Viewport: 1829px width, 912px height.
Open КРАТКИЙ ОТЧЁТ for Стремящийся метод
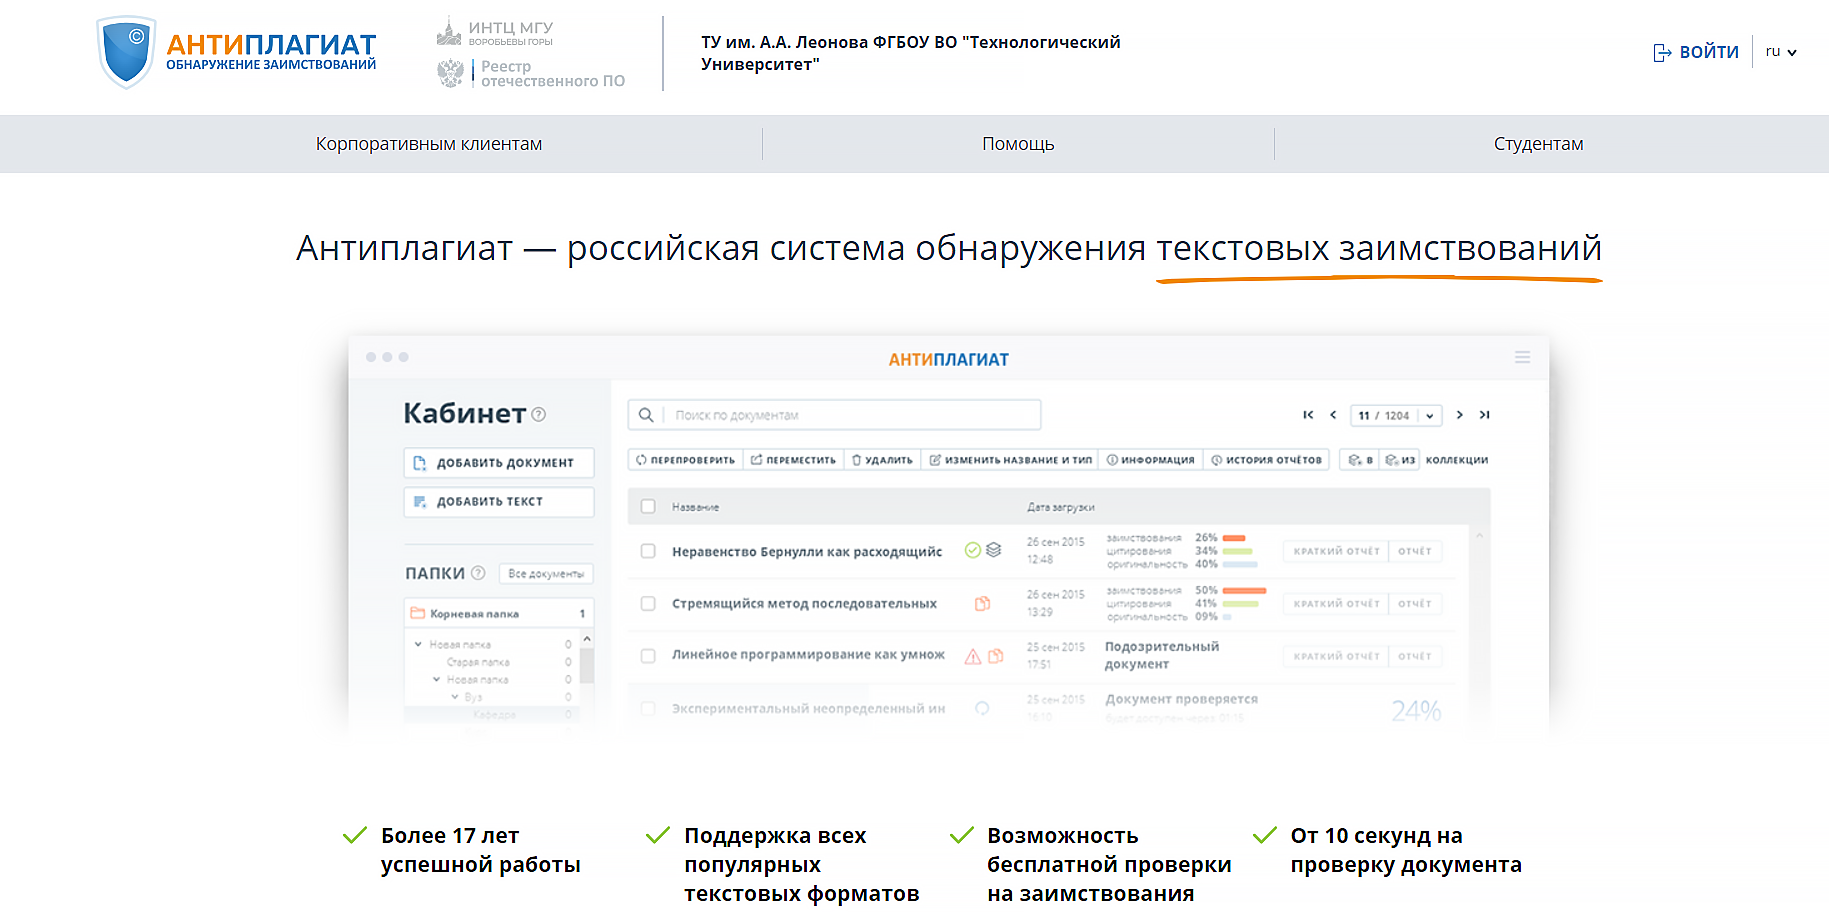point(1336,604)
